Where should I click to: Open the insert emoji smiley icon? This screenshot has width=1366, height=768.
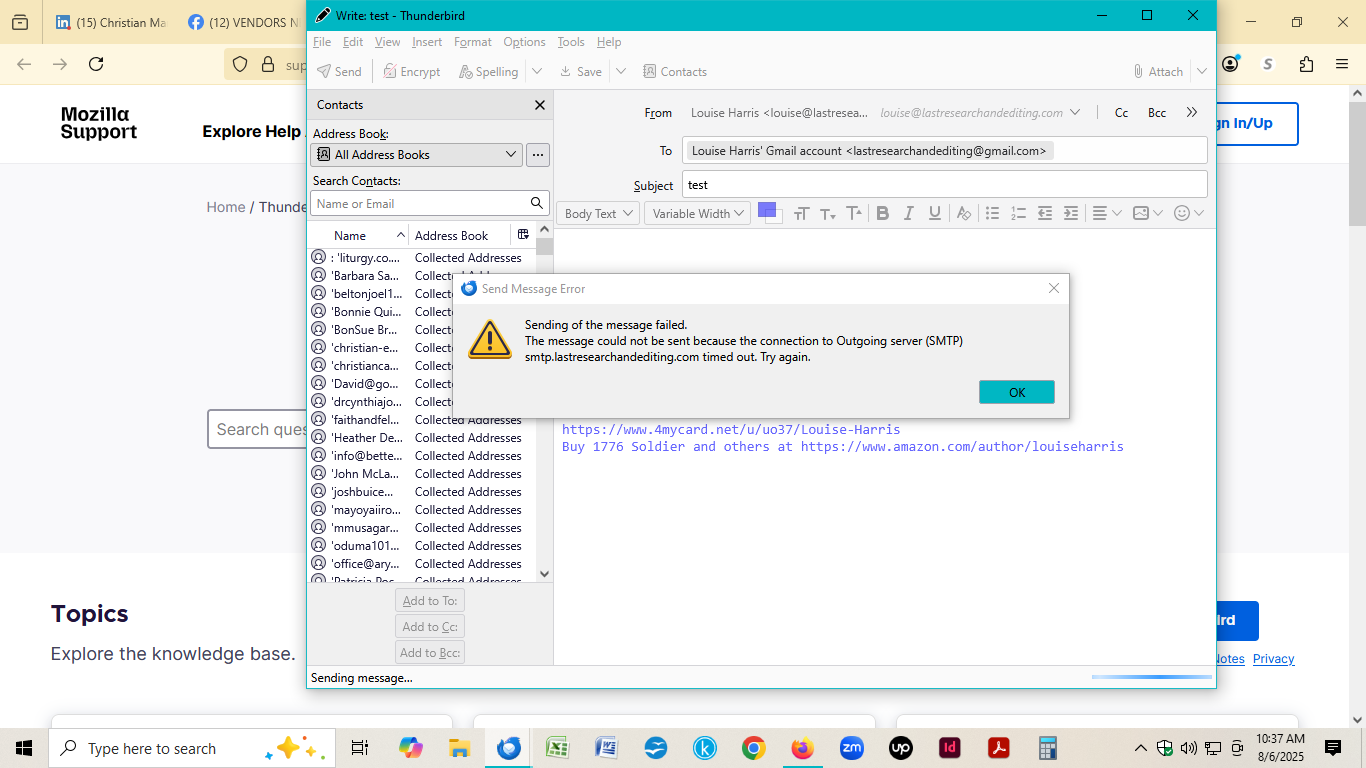[1181, 213]
